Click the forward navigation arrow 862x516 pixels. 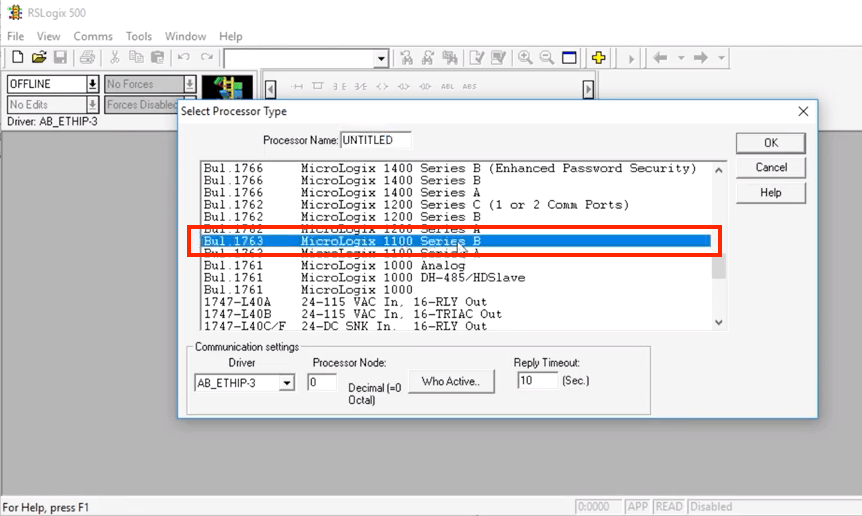coord(700,58)
